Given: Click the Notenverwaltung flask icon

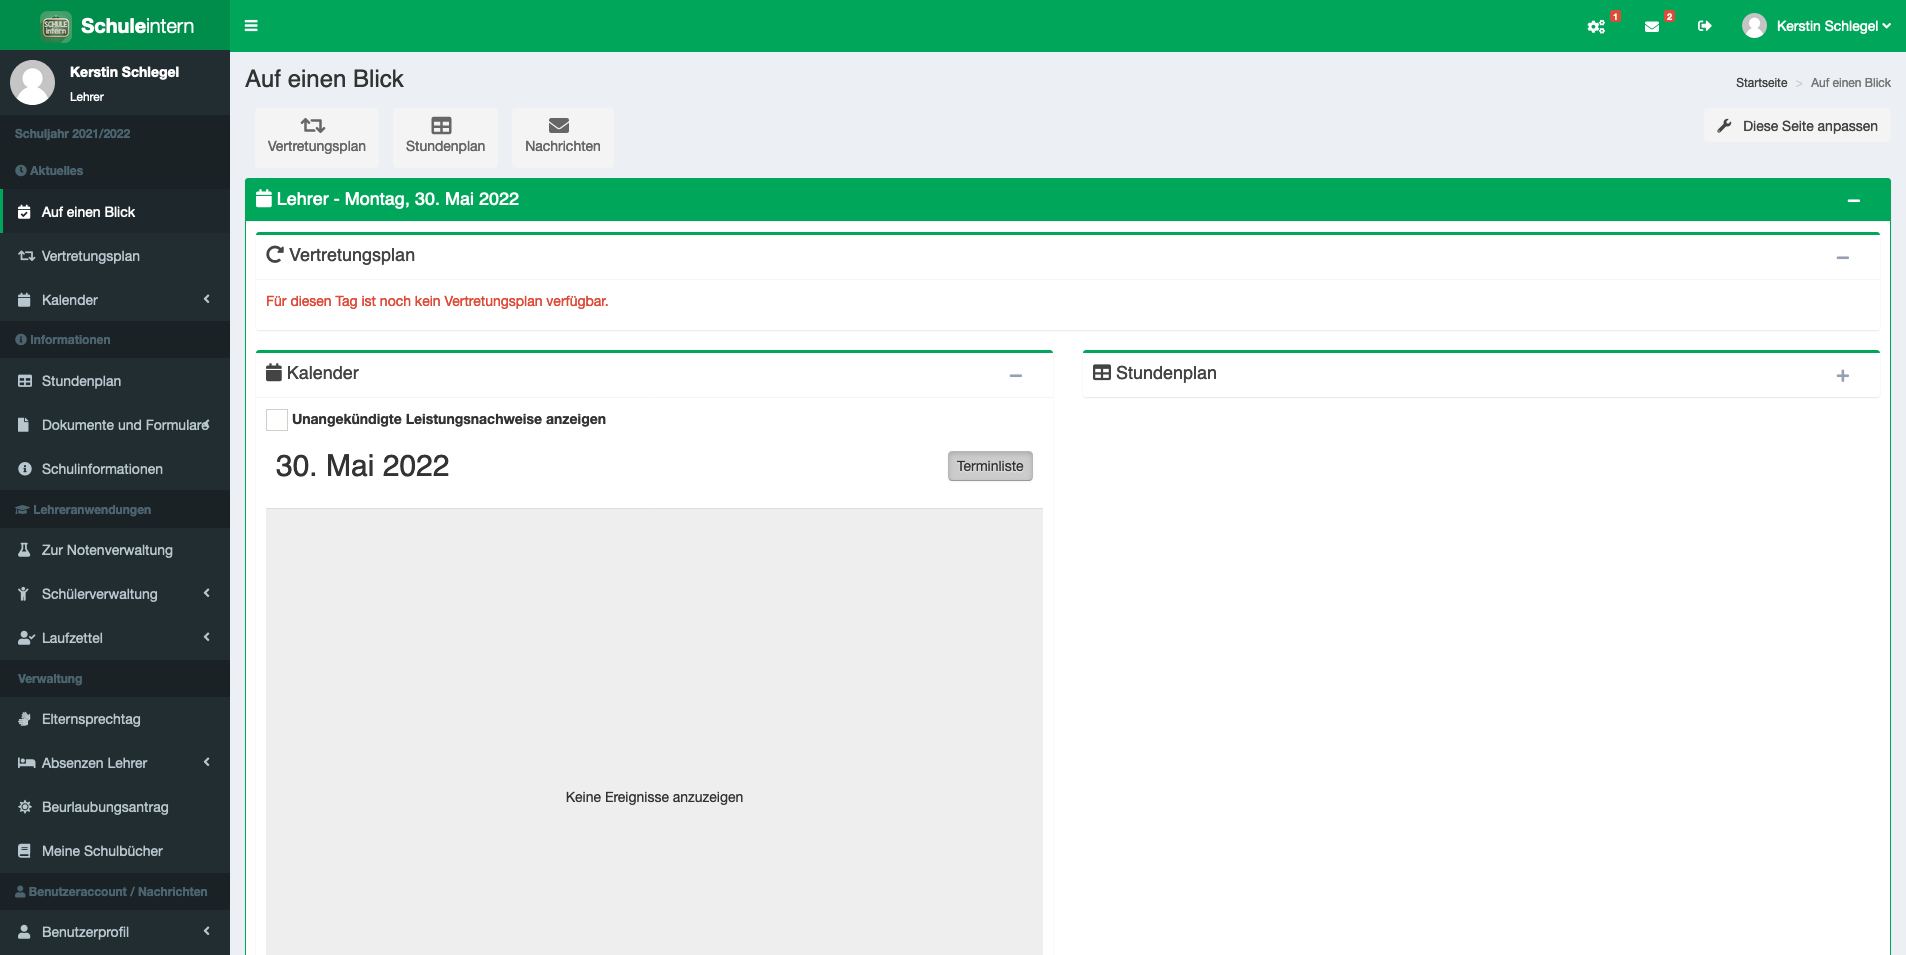Looking at the screenshot, I should point(24,550).
